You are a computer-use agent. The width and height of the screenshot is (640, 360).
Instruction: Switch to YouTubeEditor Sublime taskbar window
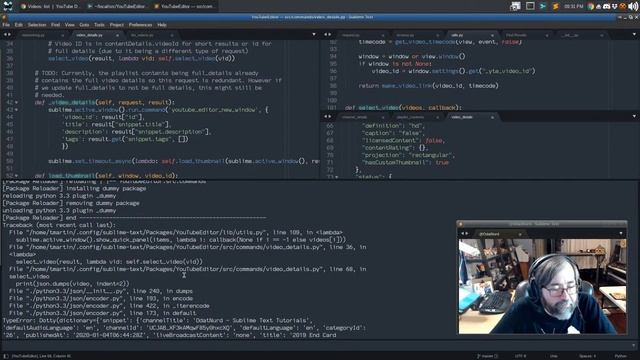(184, 7)
